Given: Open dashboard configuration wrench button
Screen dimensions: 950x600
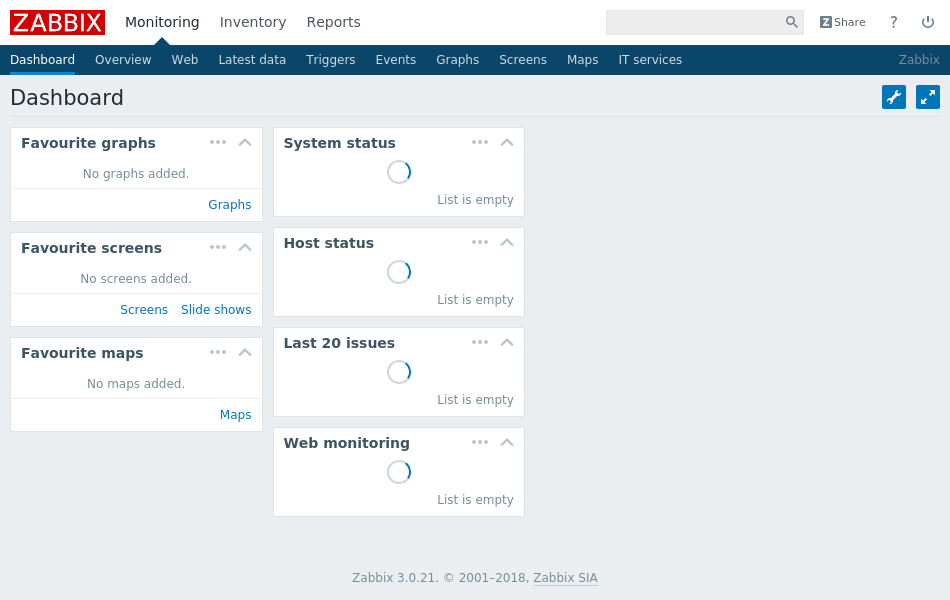Looking at the screenshot, I should (x=894, y=97).
